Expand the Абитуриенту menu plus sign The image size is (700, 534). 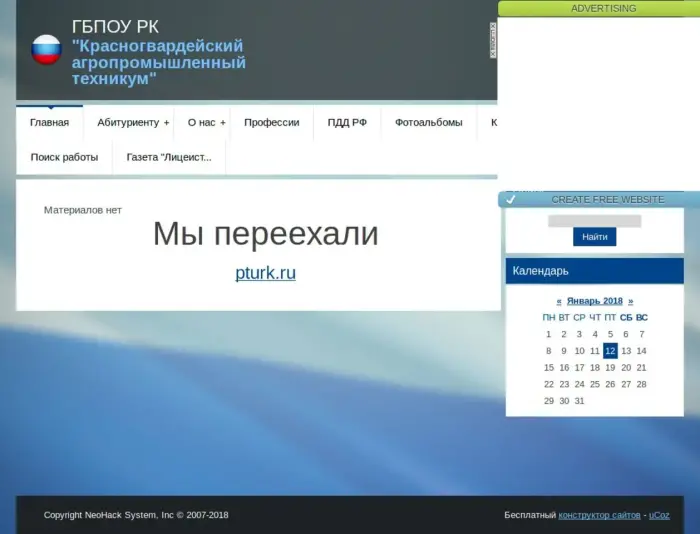[x=166, y=123]
